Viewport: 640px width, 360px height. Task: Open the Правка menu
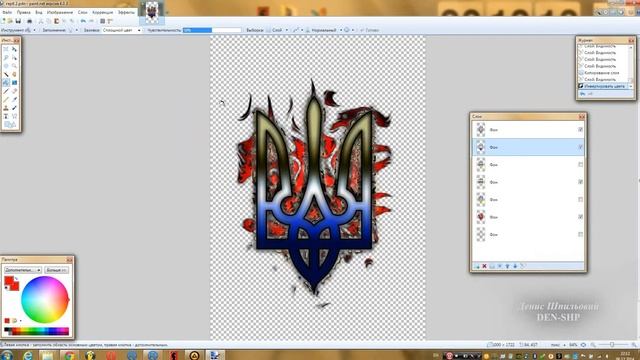pos(24,12)
